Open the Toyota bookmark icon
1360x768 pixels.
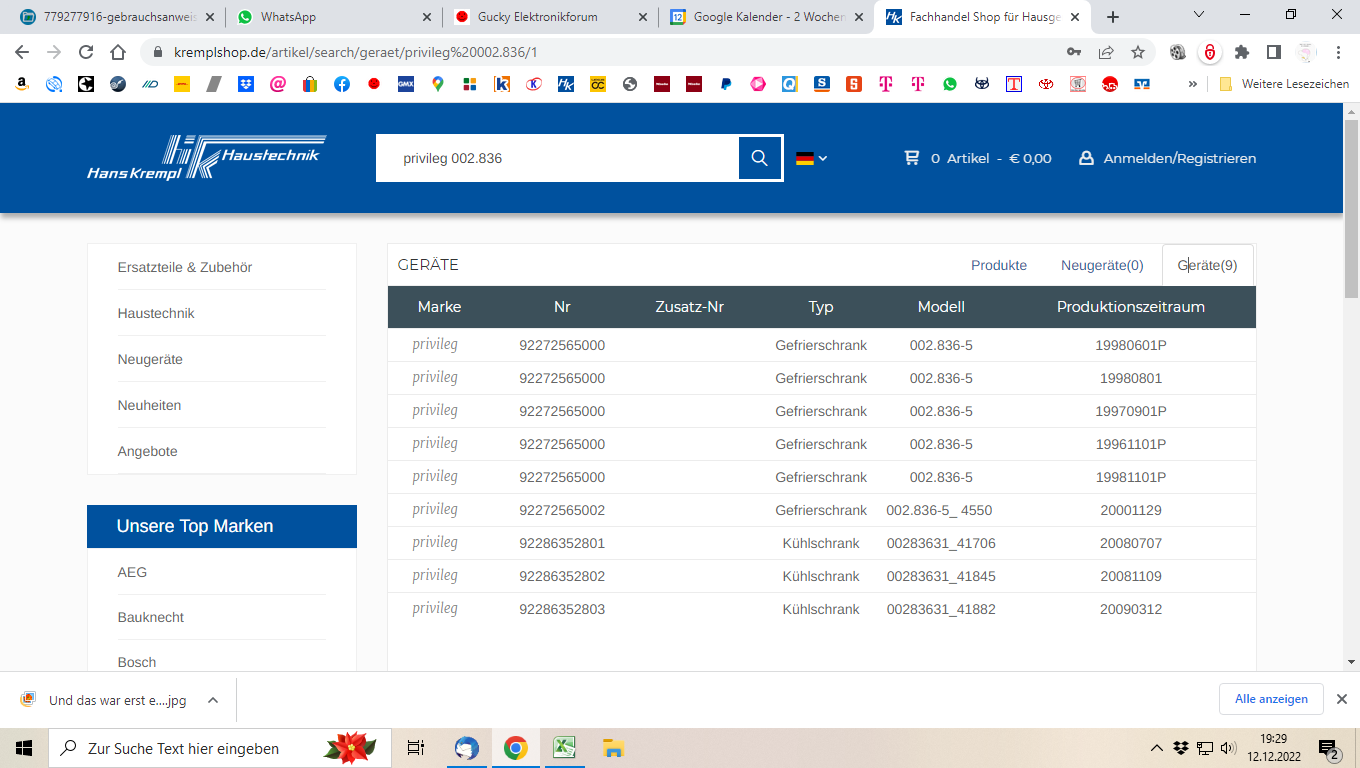(x=1046, y=85)
